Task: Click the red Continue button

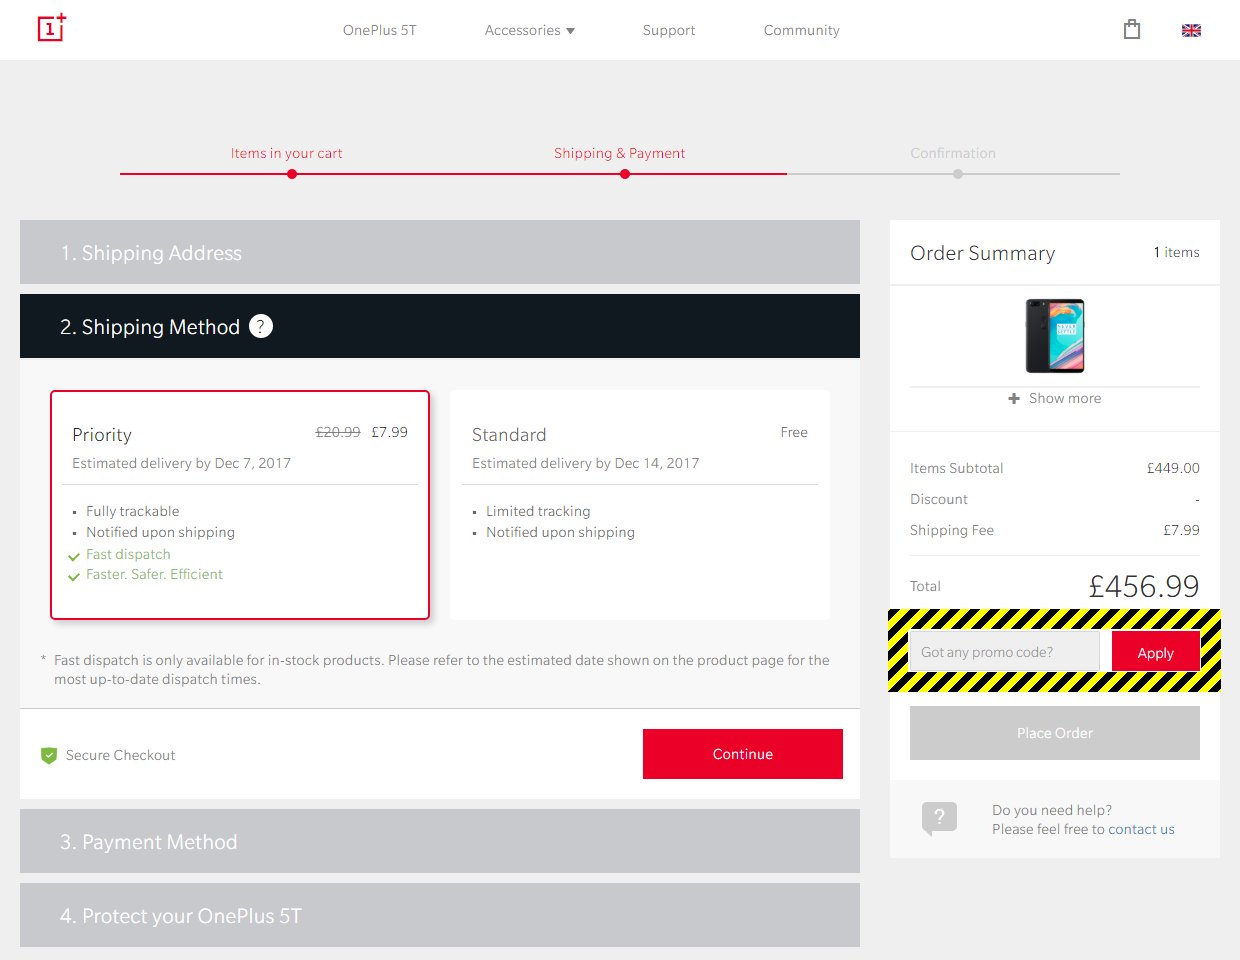Action: click(743, 754)
